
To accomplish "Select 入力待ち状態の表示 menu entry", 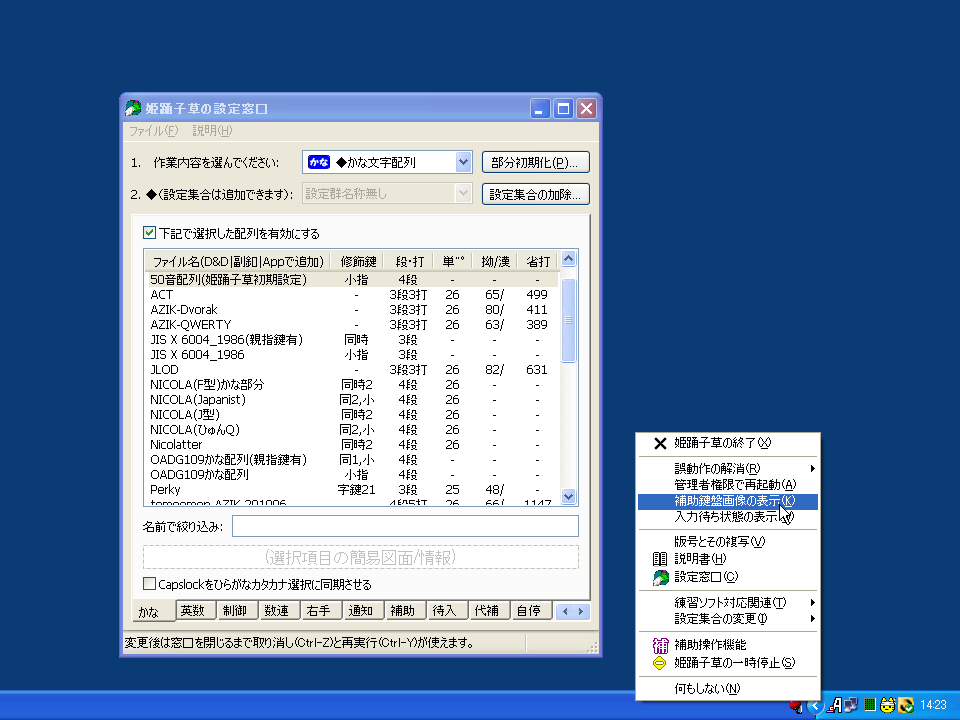I will coord(728,517).
